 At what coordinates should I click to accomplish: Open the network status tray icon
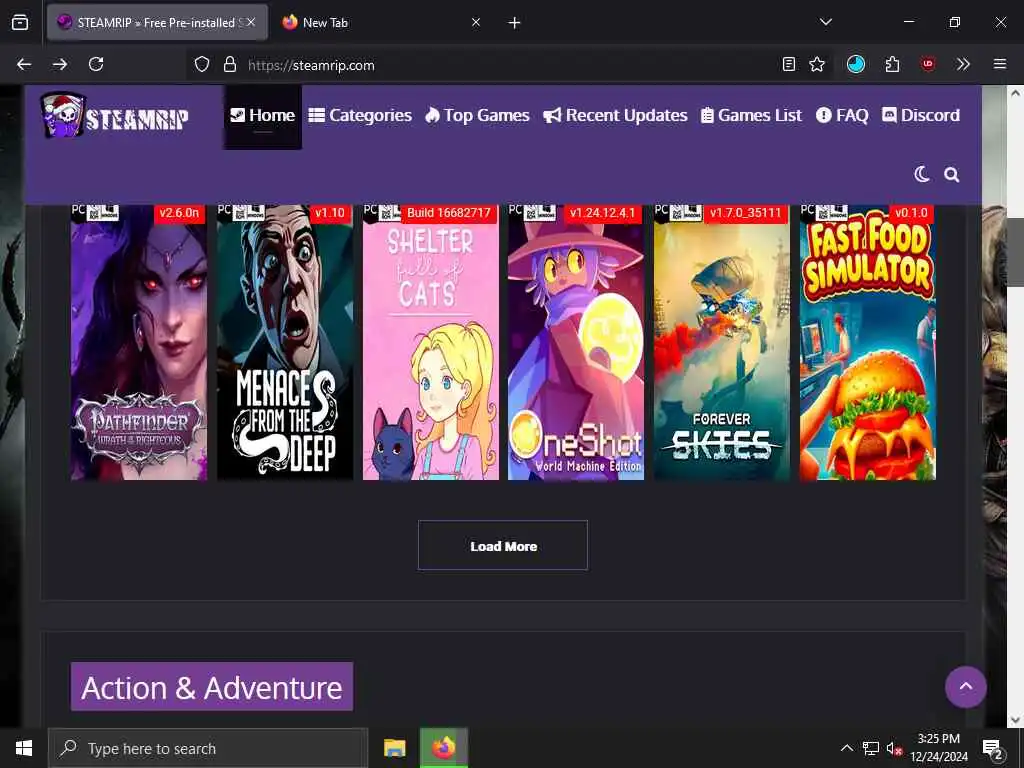871,748
